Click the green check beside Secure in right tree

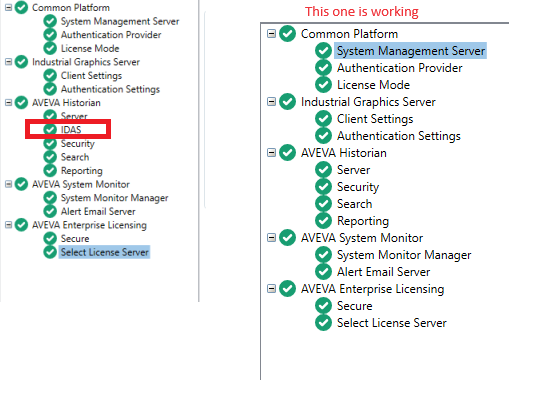click(x=324, y=305)
